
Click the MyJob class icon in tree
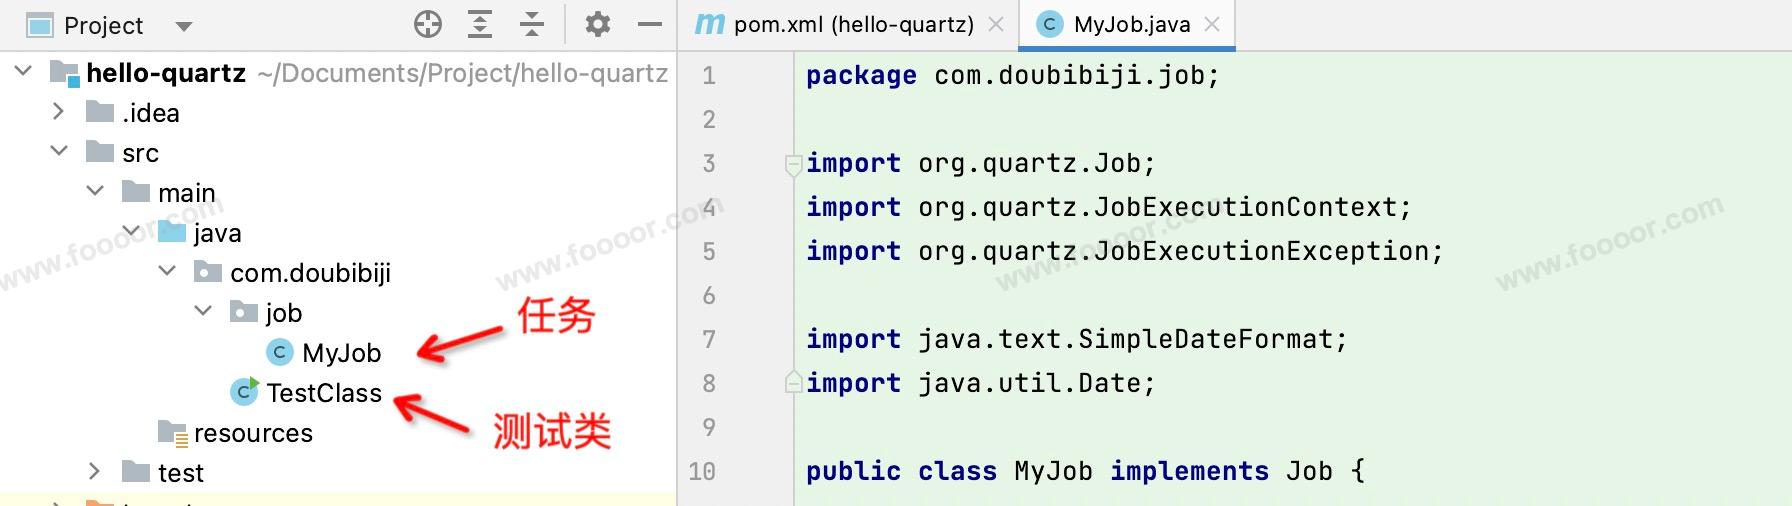280,352
